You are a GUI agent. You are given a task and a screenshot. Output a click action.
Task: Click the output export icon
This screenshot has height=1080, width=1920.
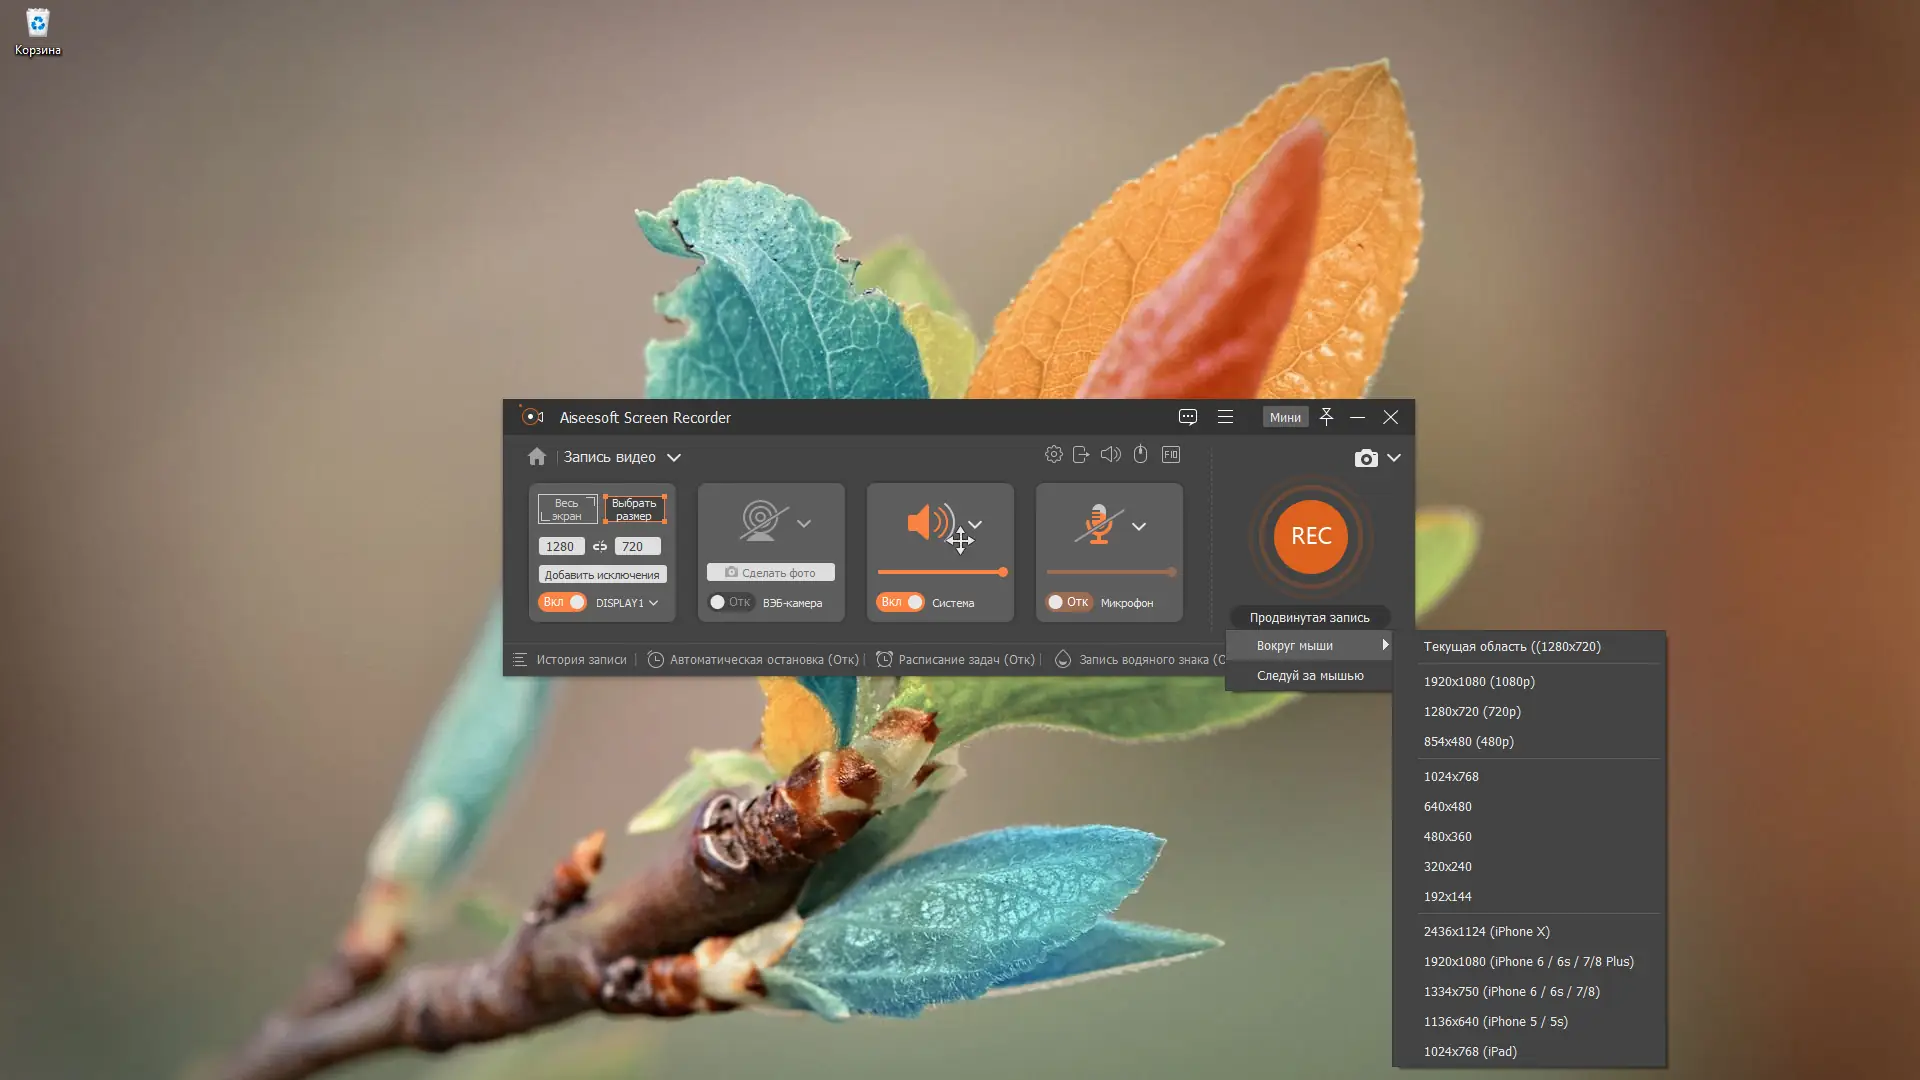1081,455
